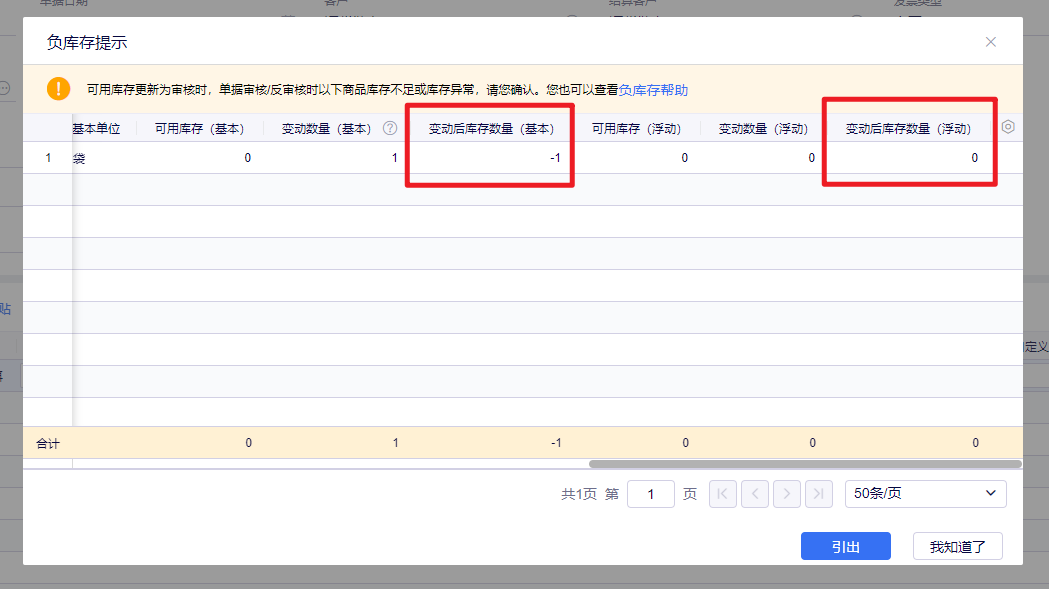Confirm with the 我知道了 button

click(957, 547)
